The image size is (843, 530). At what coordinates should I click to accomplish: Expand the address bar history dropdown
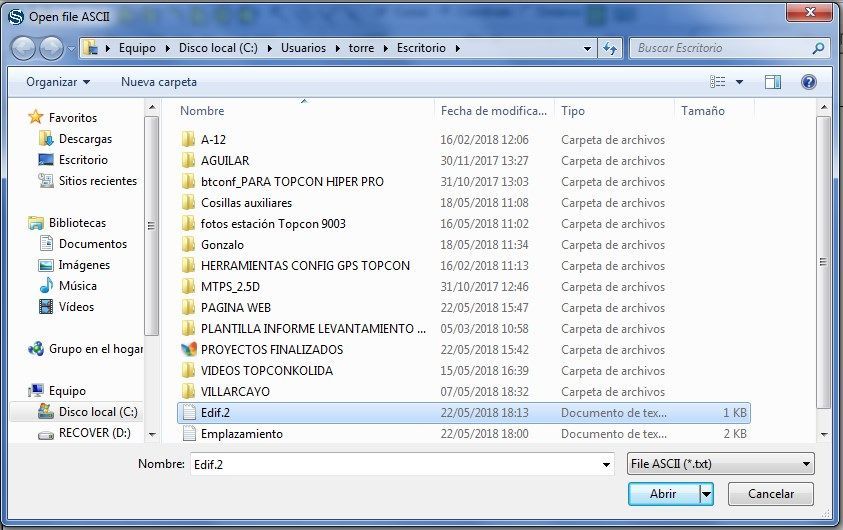(588, 48)
